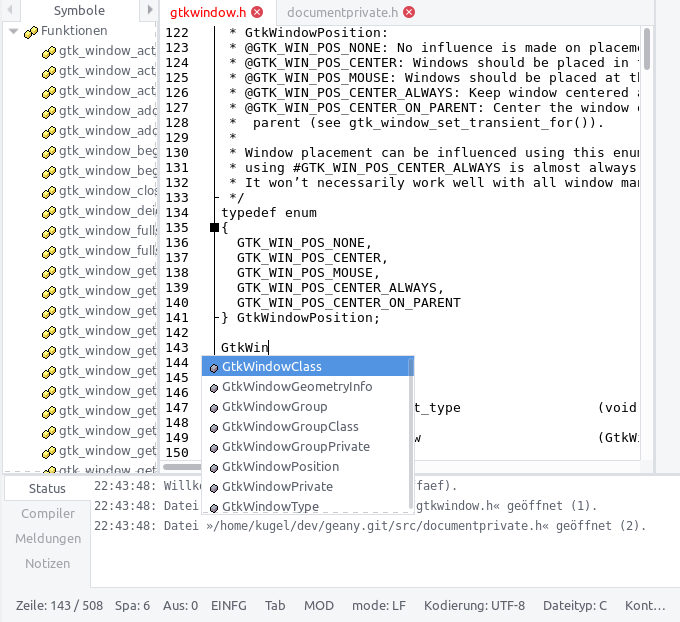The image size is (680, 622).
Task: Choose GtkWindowType suggestion
Action: [x=305, y=506]
